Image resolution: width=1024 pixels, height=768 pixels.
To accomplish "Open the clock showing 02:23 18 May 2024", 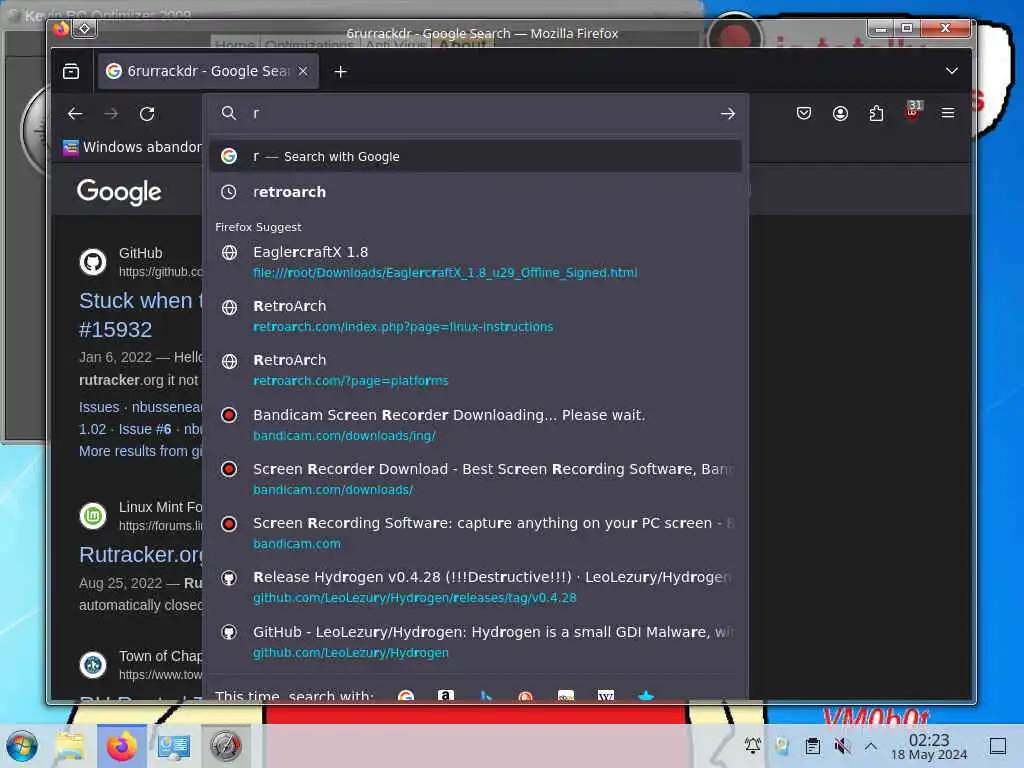I will coord(929,746).
